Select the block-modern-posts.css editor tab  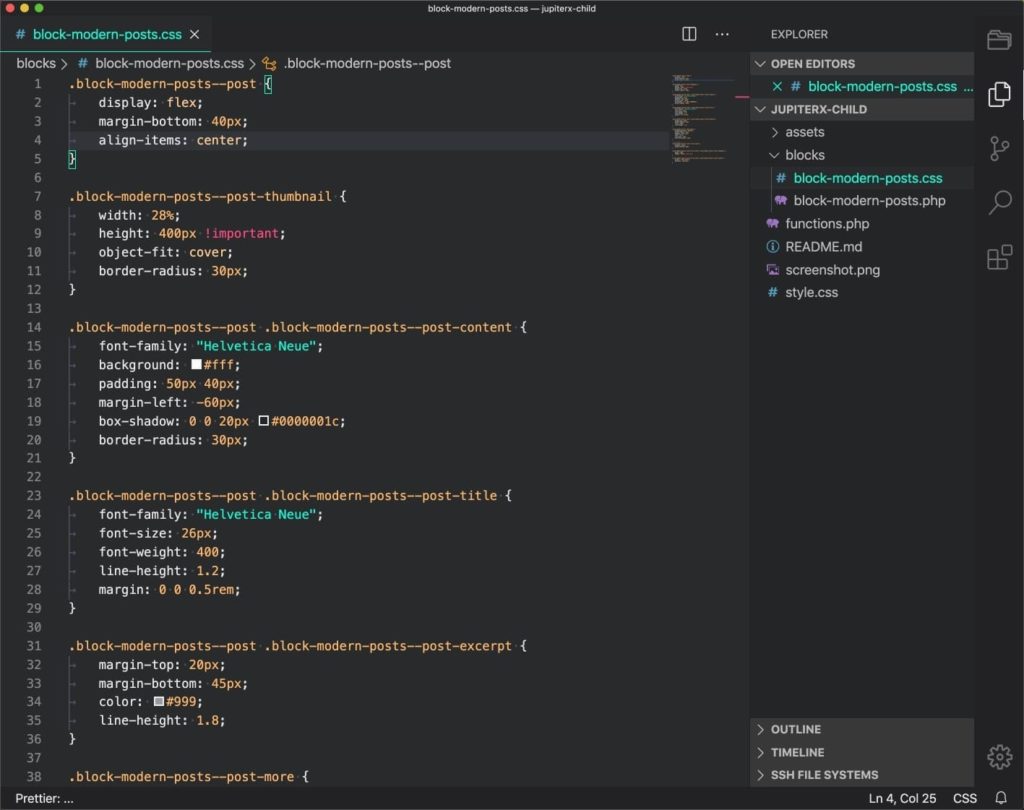click(106, 34)
